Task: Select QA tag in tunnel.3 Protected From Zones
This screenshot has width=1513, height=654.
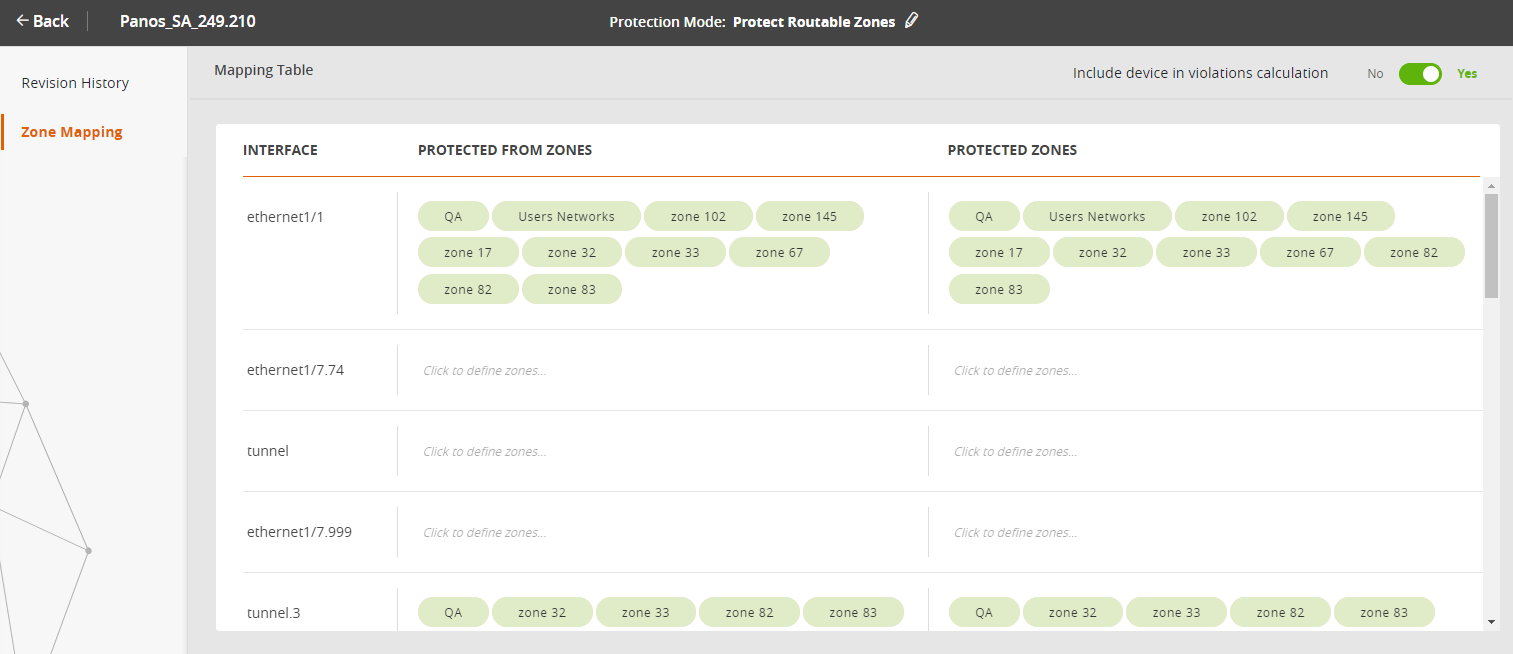Action: click(x=453, y=613)
